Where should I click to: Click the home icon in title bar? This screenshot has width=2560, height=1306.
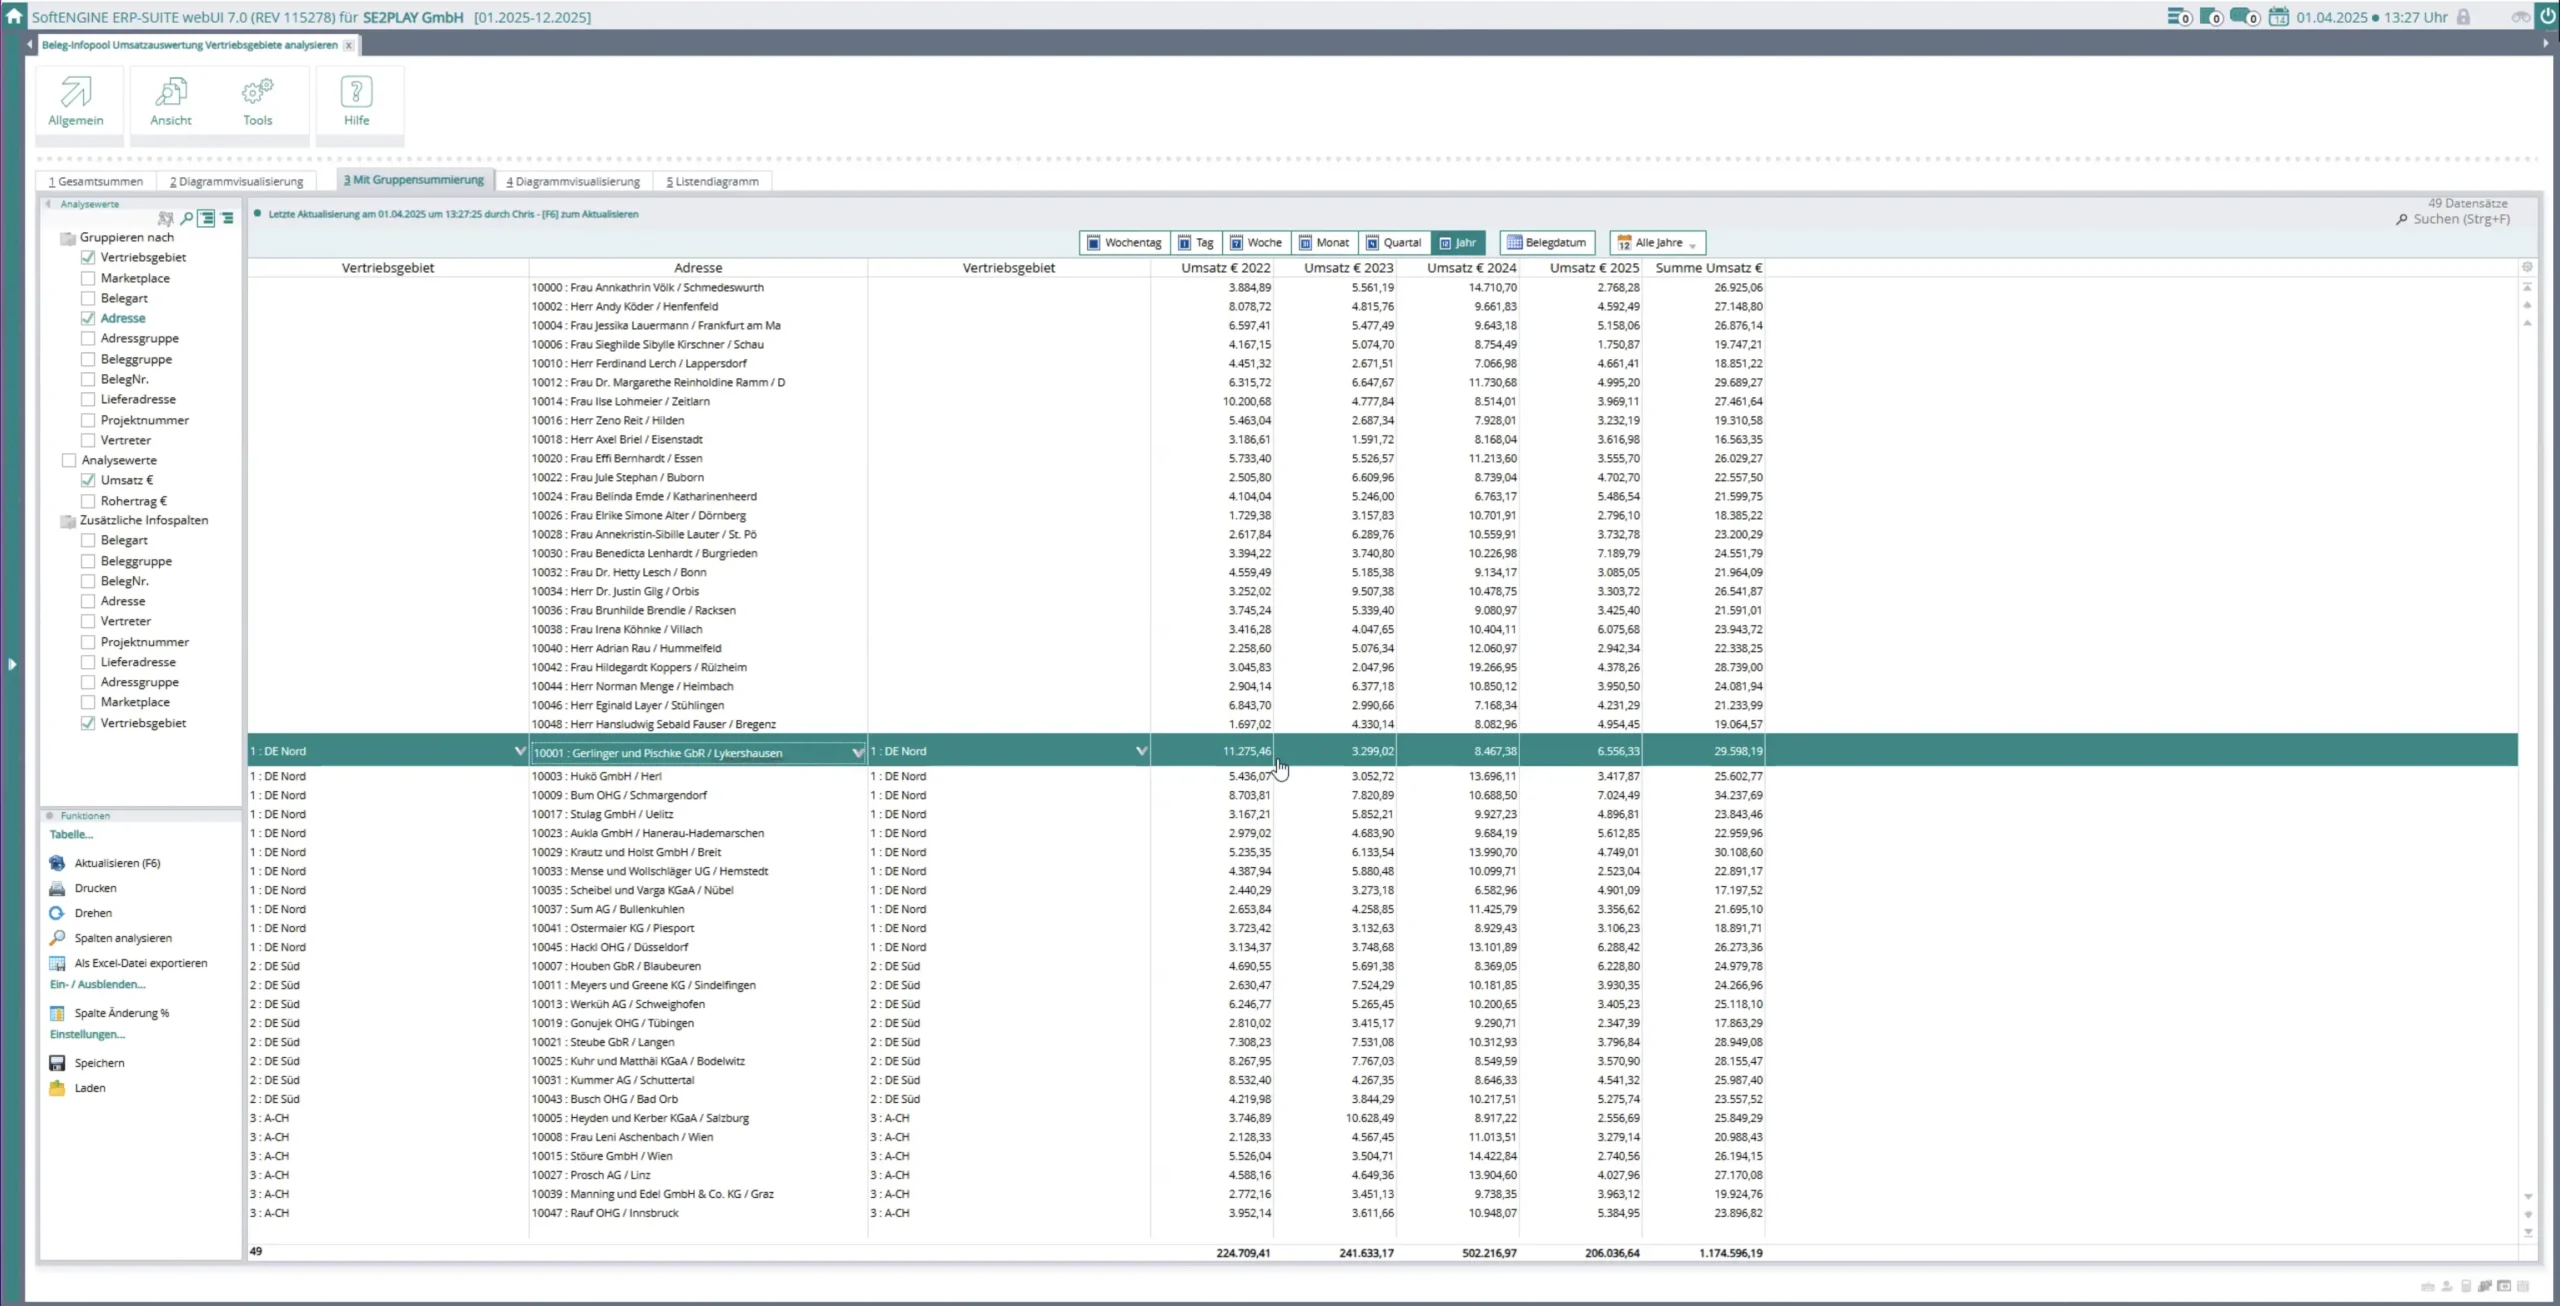coord(14,16)
